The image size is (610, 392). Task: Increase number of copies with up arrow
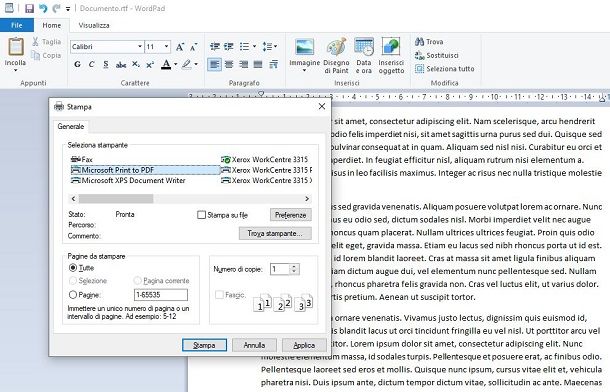click(294, 266)
